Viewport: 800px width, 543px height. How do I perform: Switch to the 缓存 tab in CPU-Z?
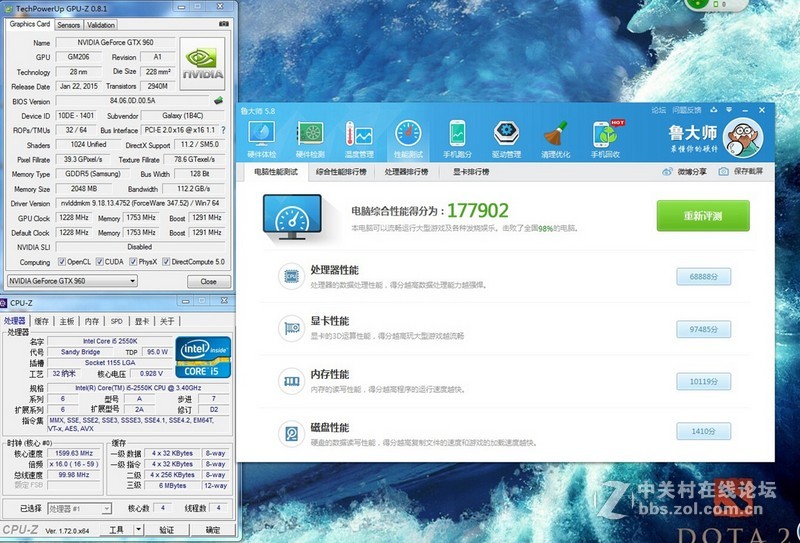click(41, 321)
